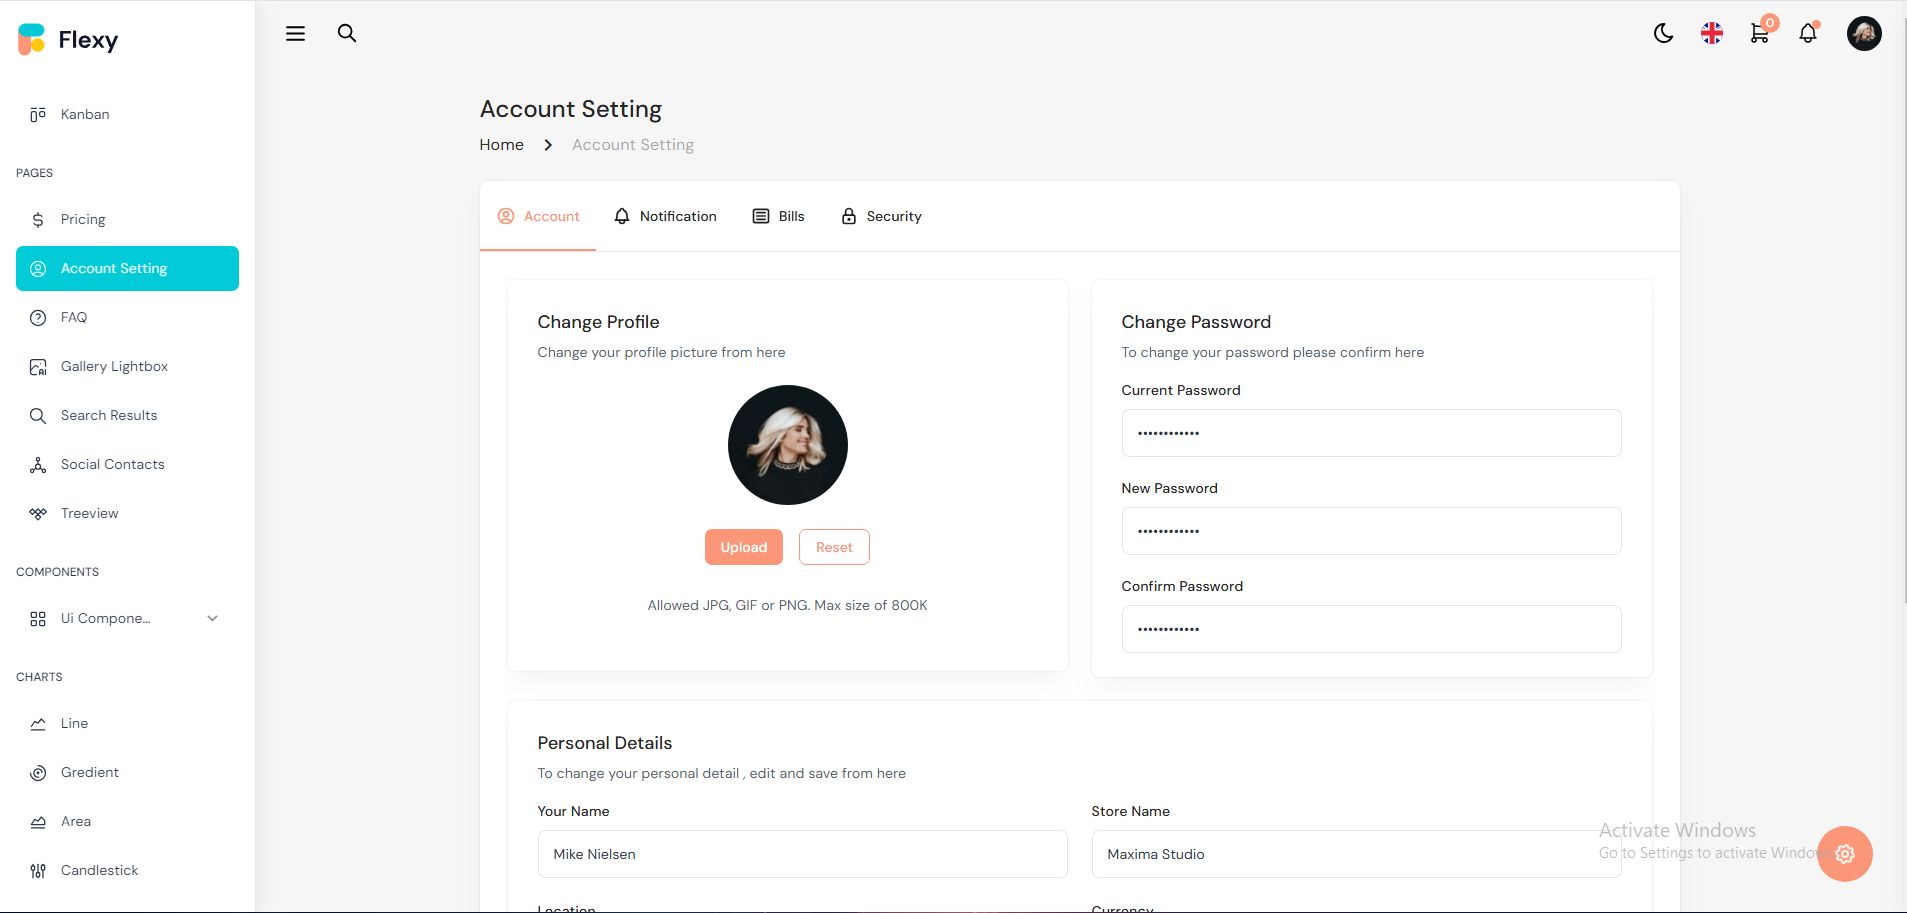Show notifications via the bell icon
Screen dimensions: 1907x913
point(1808,34)
